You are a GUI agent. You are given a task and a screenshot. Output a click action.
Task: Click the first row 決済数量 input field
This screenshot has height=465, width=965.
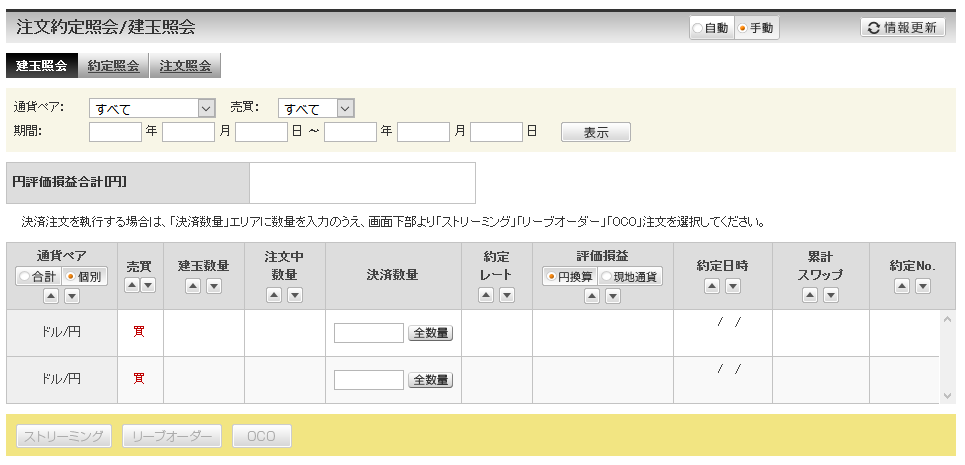pyautogui.click(x=368, y=333)
